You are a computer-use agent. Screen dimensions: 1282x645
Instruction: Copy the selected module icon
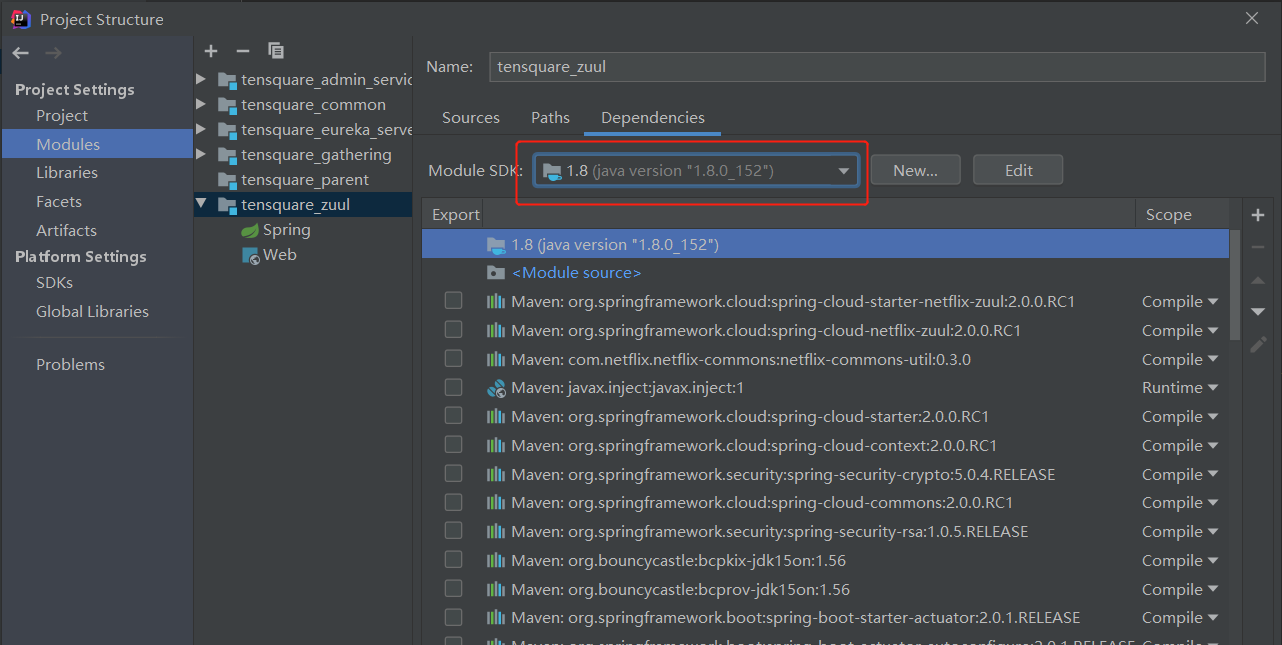[277, 51]
